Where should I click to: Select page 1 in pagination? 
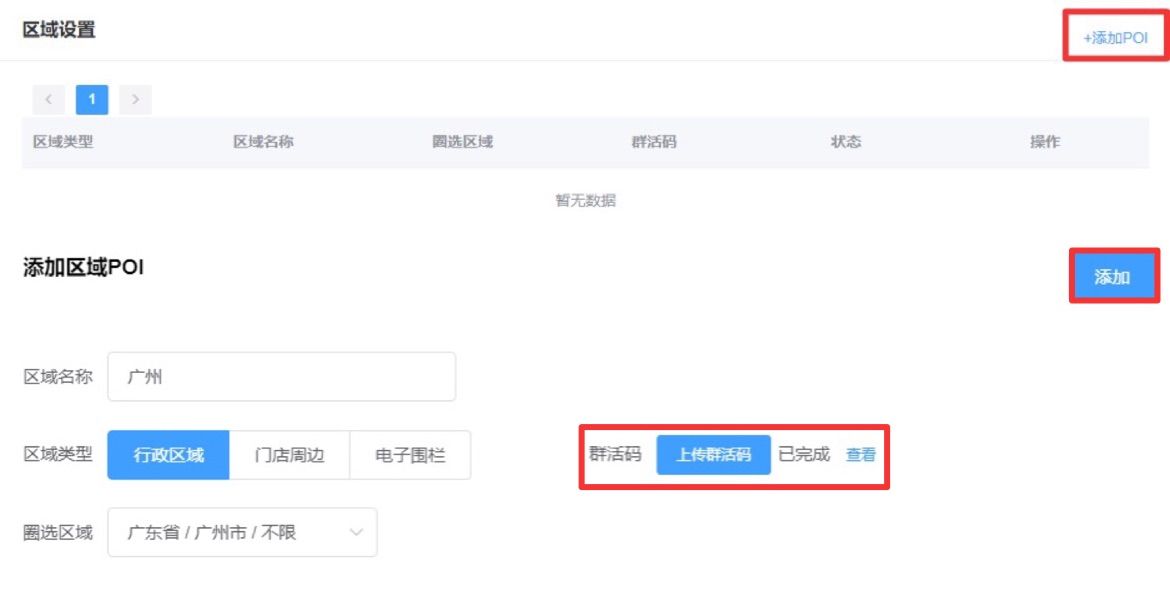92,99
